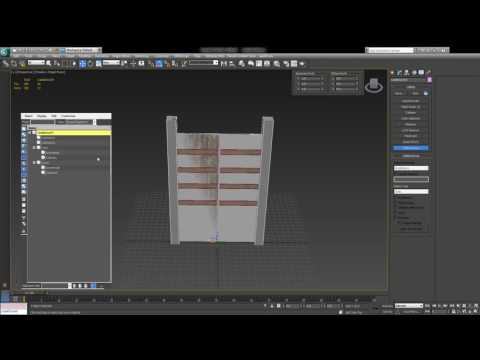Click the Play Animation button

440,306
